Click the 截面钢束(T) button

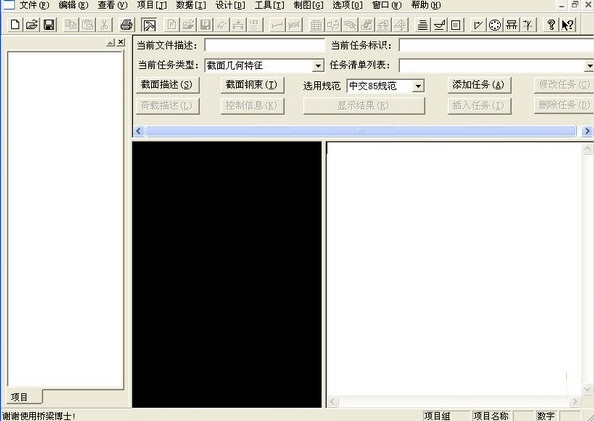click(x=252, y=85)
